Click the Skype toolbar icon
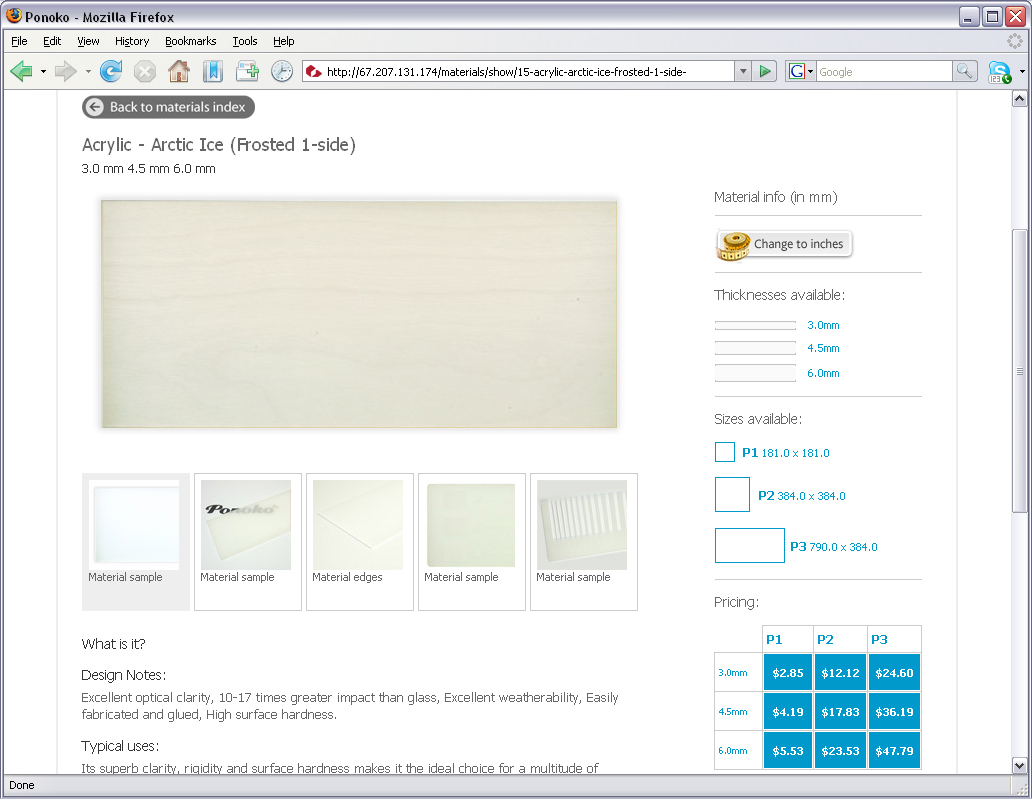The image size is (1032, 800). click(x=1000, y=71)
